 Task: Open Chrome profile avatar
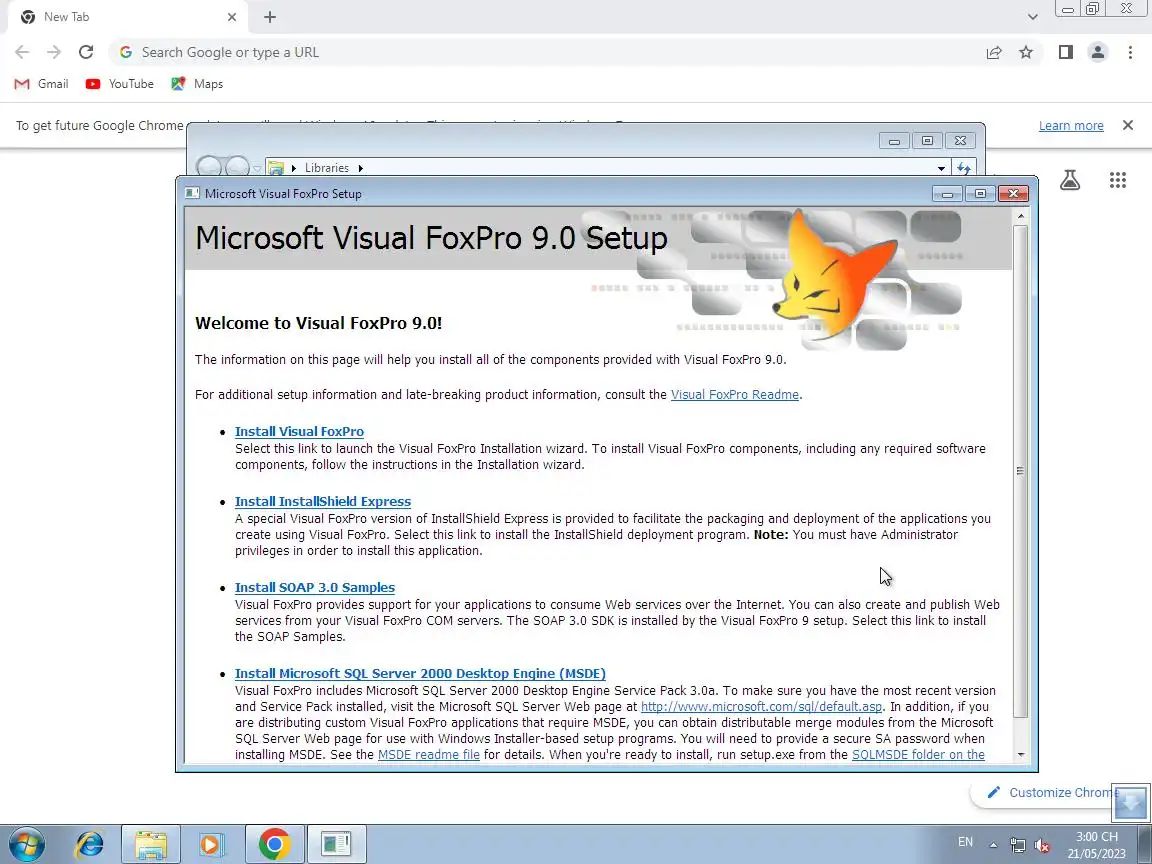pos(1098,52)
